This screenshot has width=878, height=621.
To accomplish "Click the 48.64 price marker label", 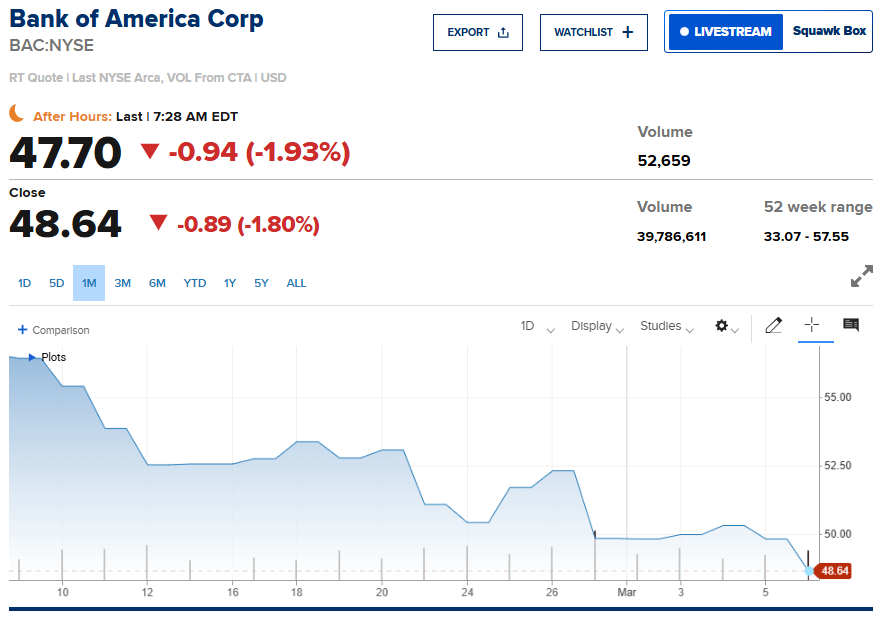I will (834, 571).
